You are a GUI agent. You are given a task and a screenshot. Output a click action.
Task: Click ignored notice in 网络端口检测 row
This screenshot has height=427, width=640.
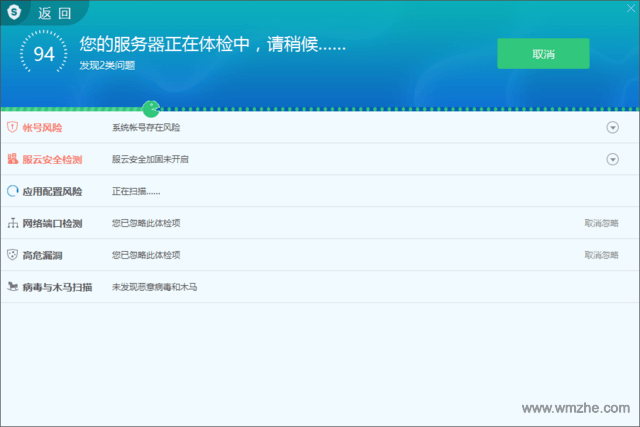[146, 223]
